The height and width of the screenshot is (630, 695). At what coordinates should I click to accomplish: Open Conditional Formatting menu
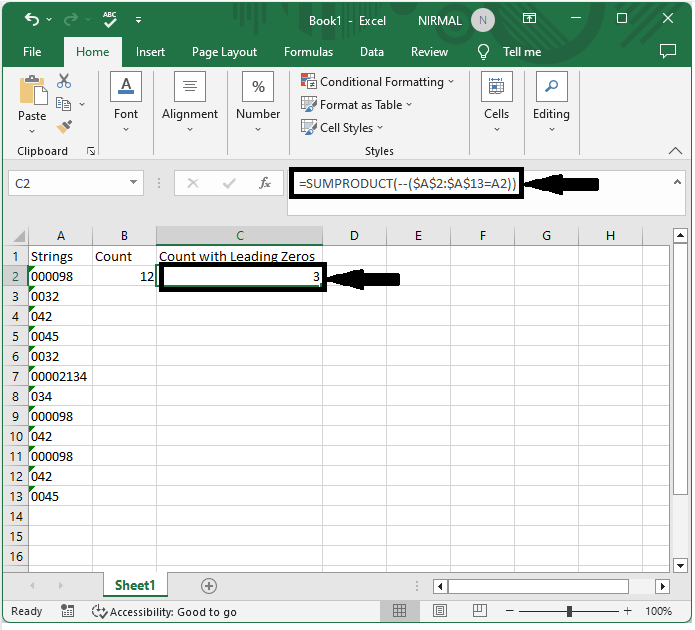(377, 82)
